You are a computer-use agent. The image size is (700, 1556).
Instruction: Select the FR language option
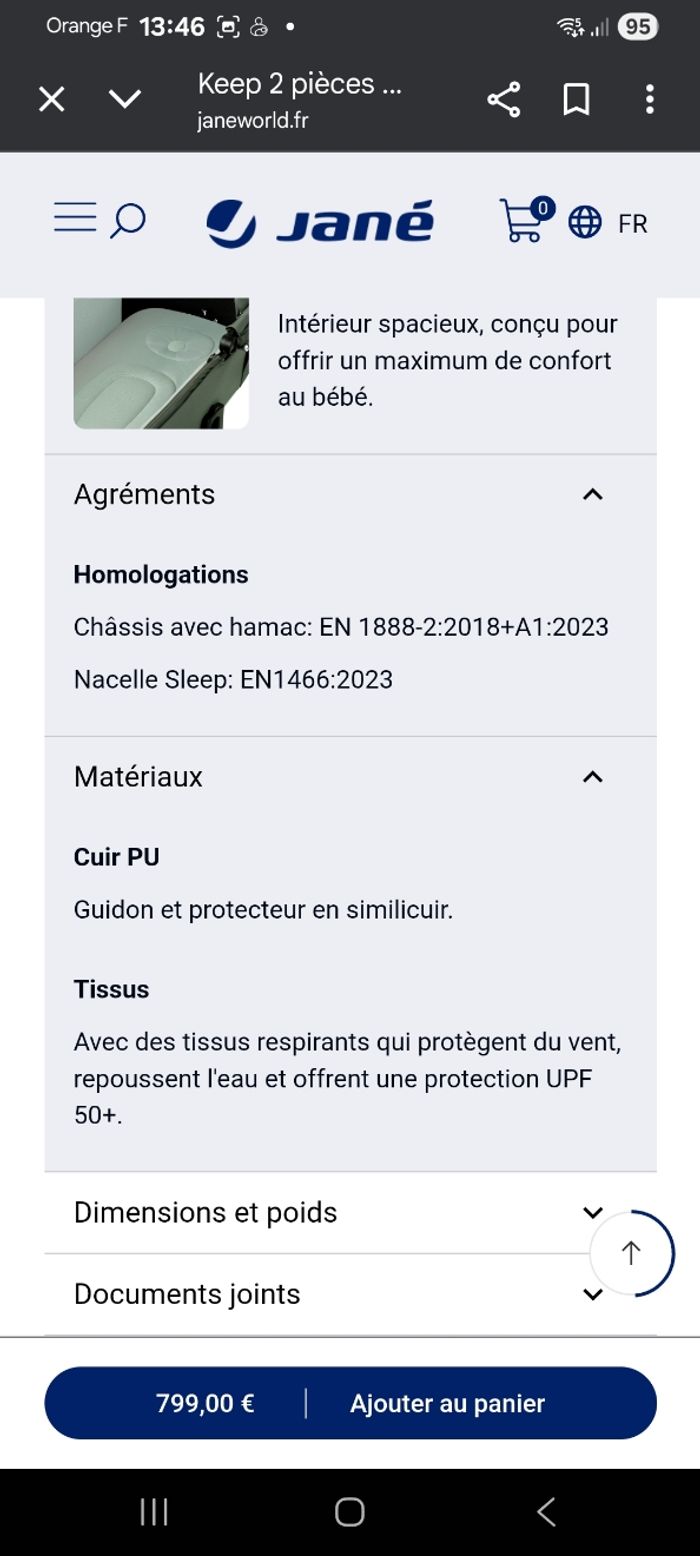click(x=633, y=223)
